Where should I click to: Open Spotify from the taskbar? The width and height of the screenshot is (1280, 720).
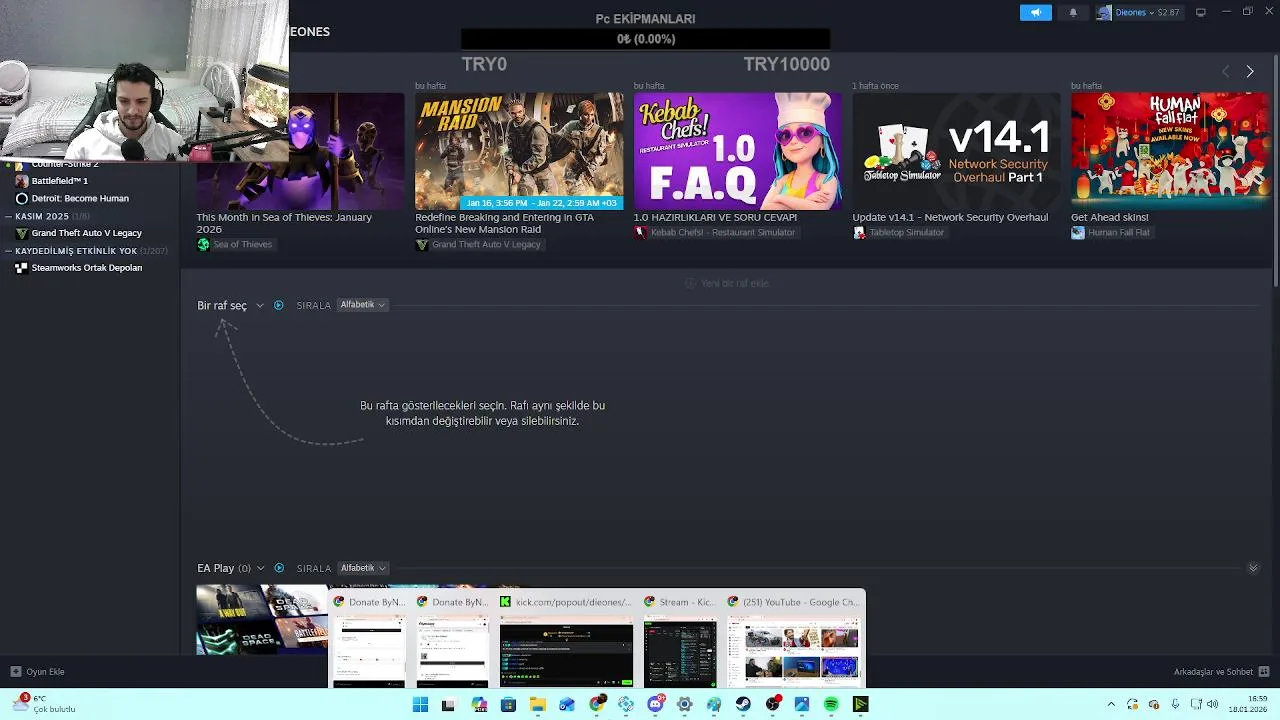(x=831, y=705)
